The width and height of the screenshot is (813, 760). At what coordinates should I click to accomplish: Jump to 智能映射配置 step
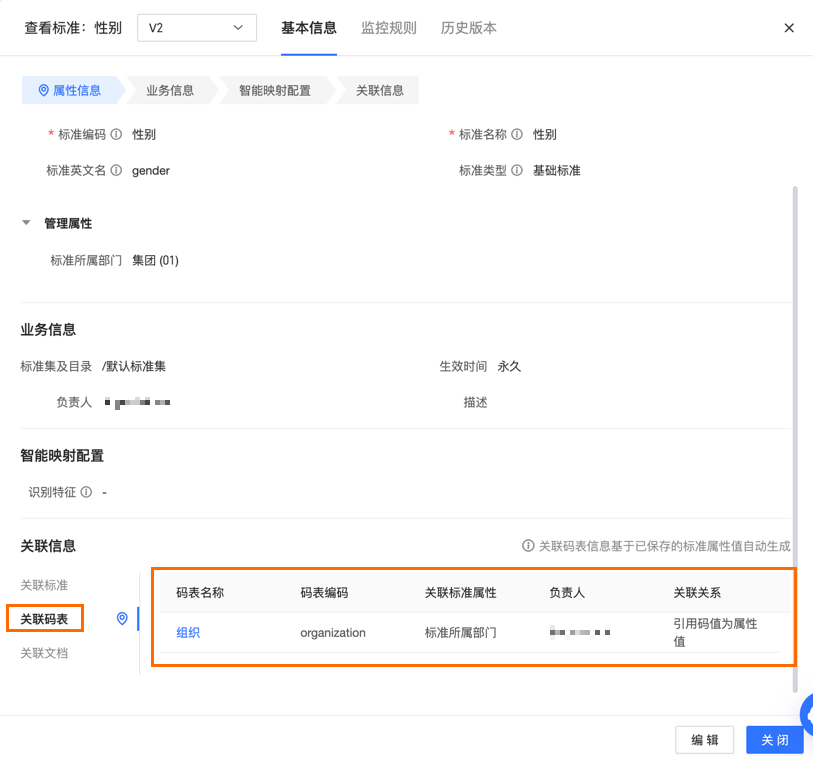[274, 90]
